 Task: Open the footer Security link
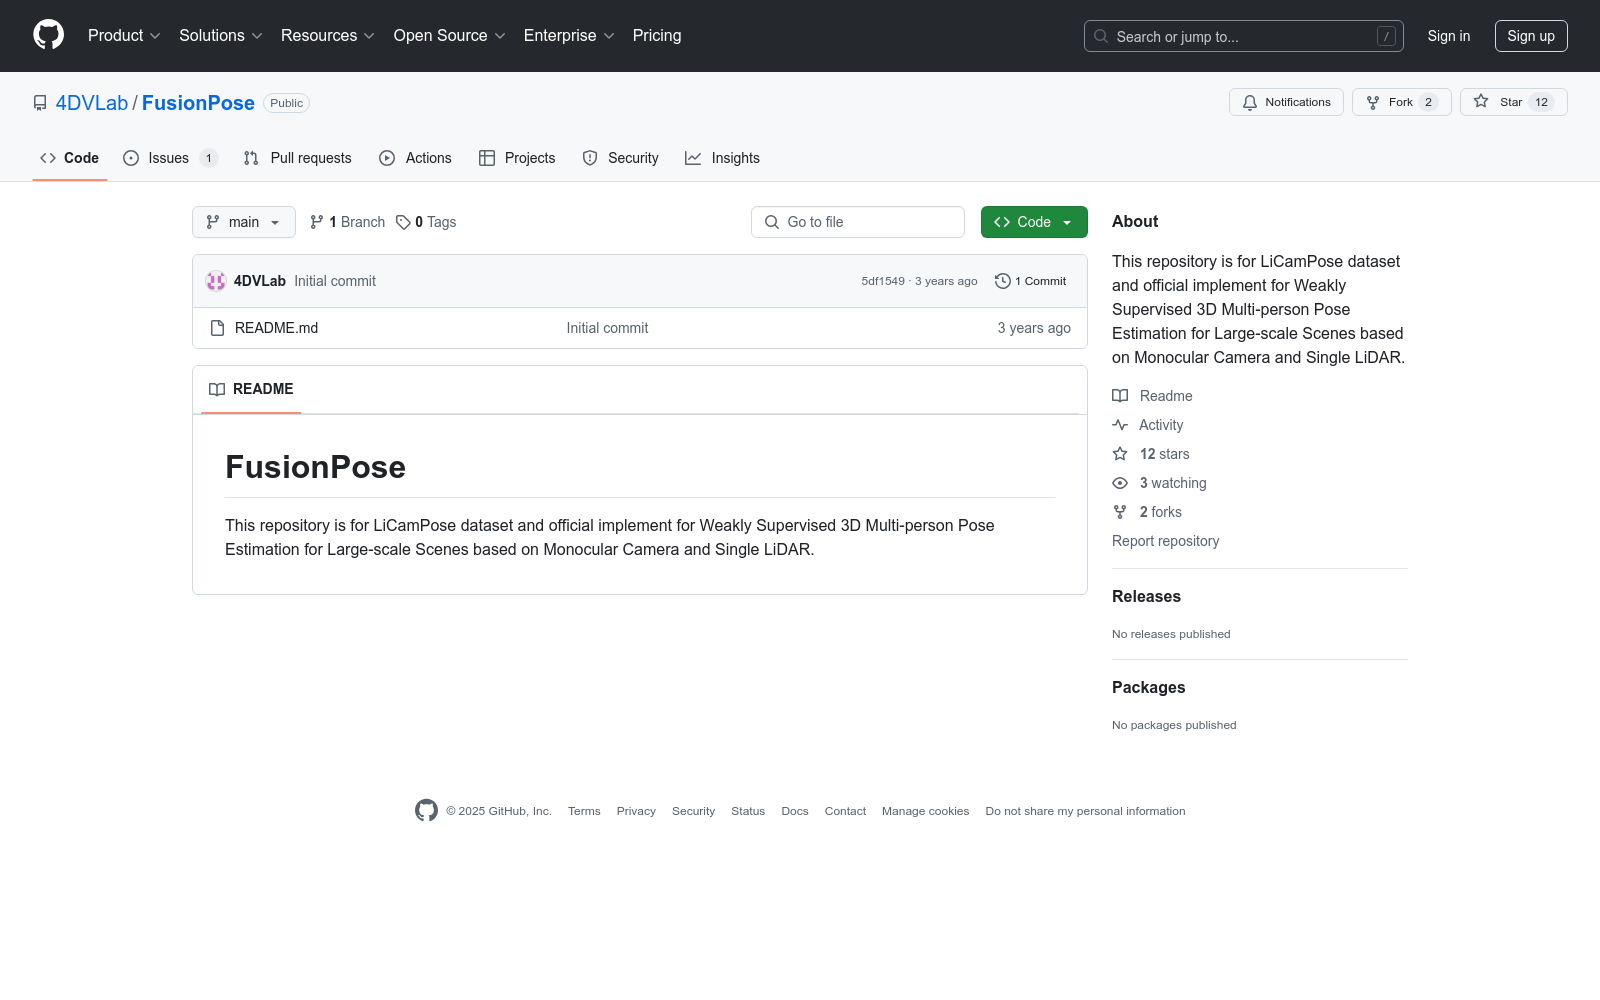coord(693,811)
